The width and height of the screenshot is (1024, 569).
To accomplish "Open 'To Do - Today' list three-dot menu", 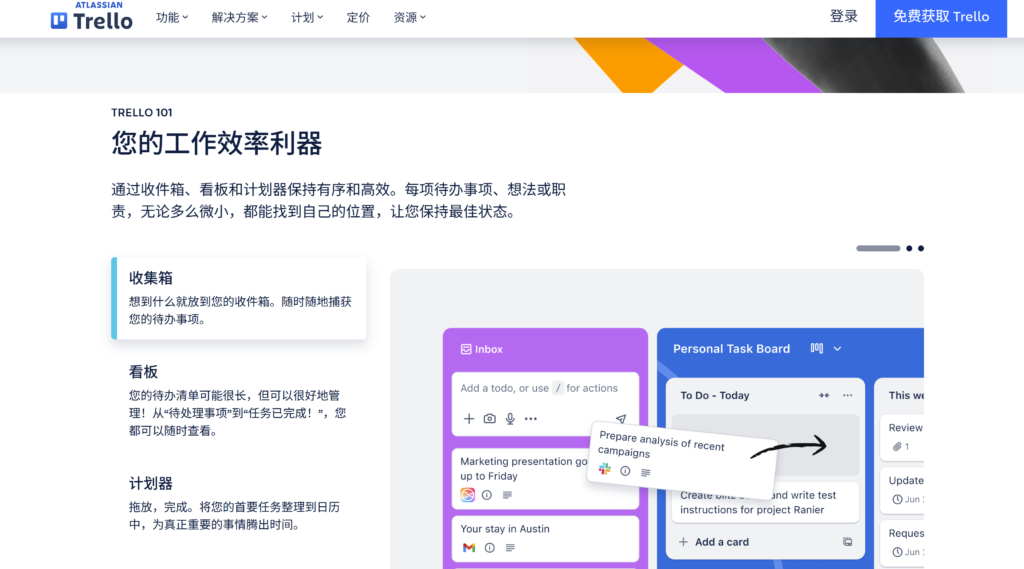I will point(848,395).
